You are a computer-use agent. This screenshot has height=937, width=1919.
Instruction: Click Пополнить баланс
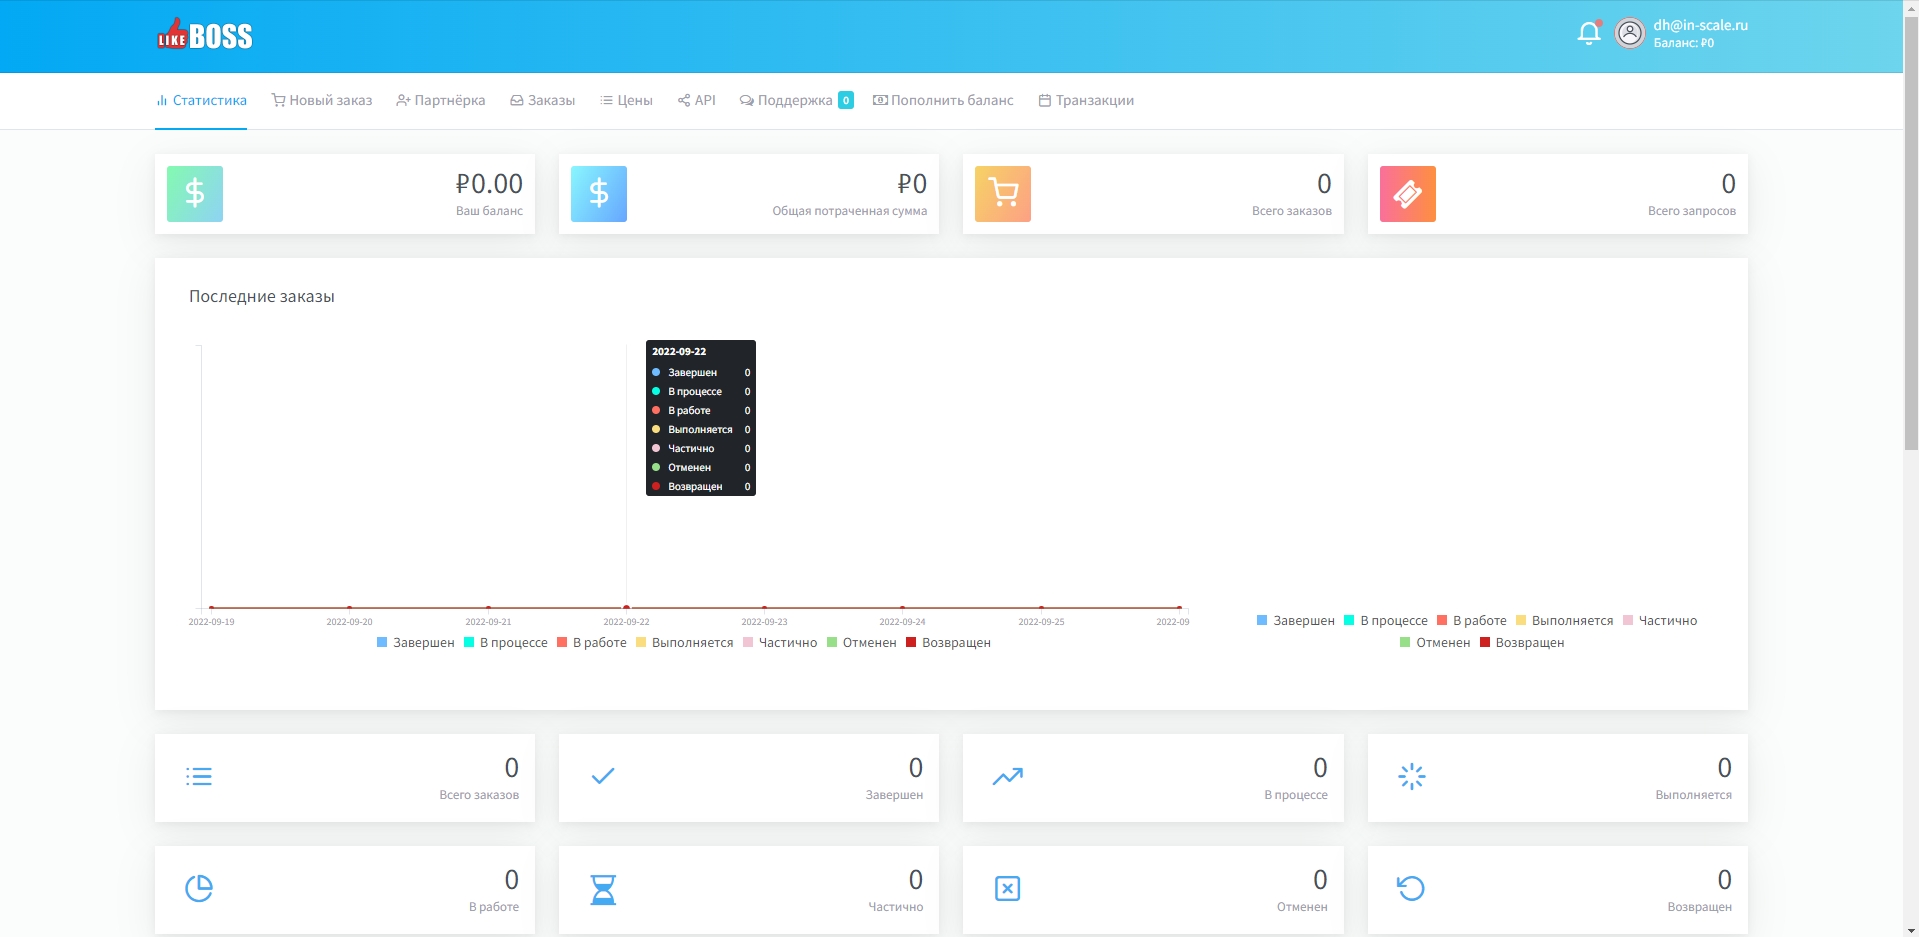pyautogui.click(x=943, y=100)
